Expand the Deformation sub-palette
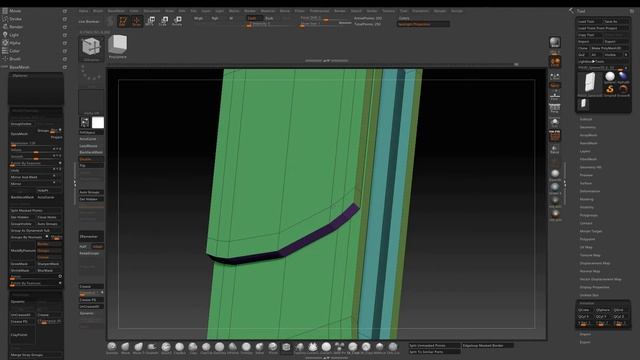640x360 pixels. 590,191
